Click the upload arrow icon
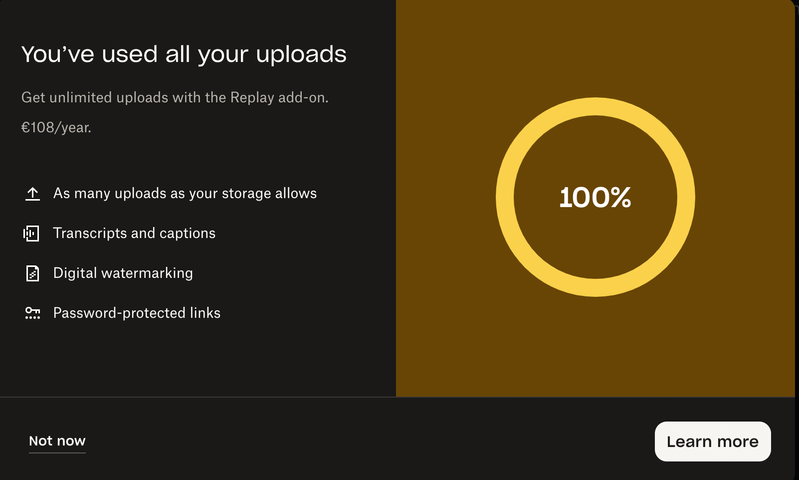 pyautogui.click(x=32, y=194)
